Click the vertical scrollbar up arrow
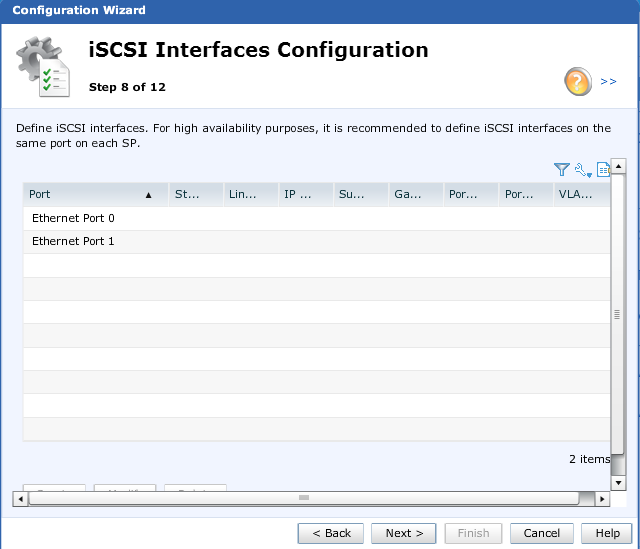 [x=619, y=166]
